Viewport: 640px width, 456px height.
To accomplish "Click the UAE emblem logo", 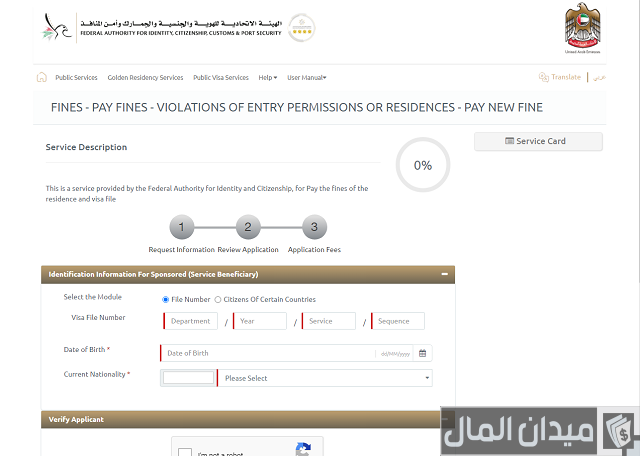I will tap(582, 28).
